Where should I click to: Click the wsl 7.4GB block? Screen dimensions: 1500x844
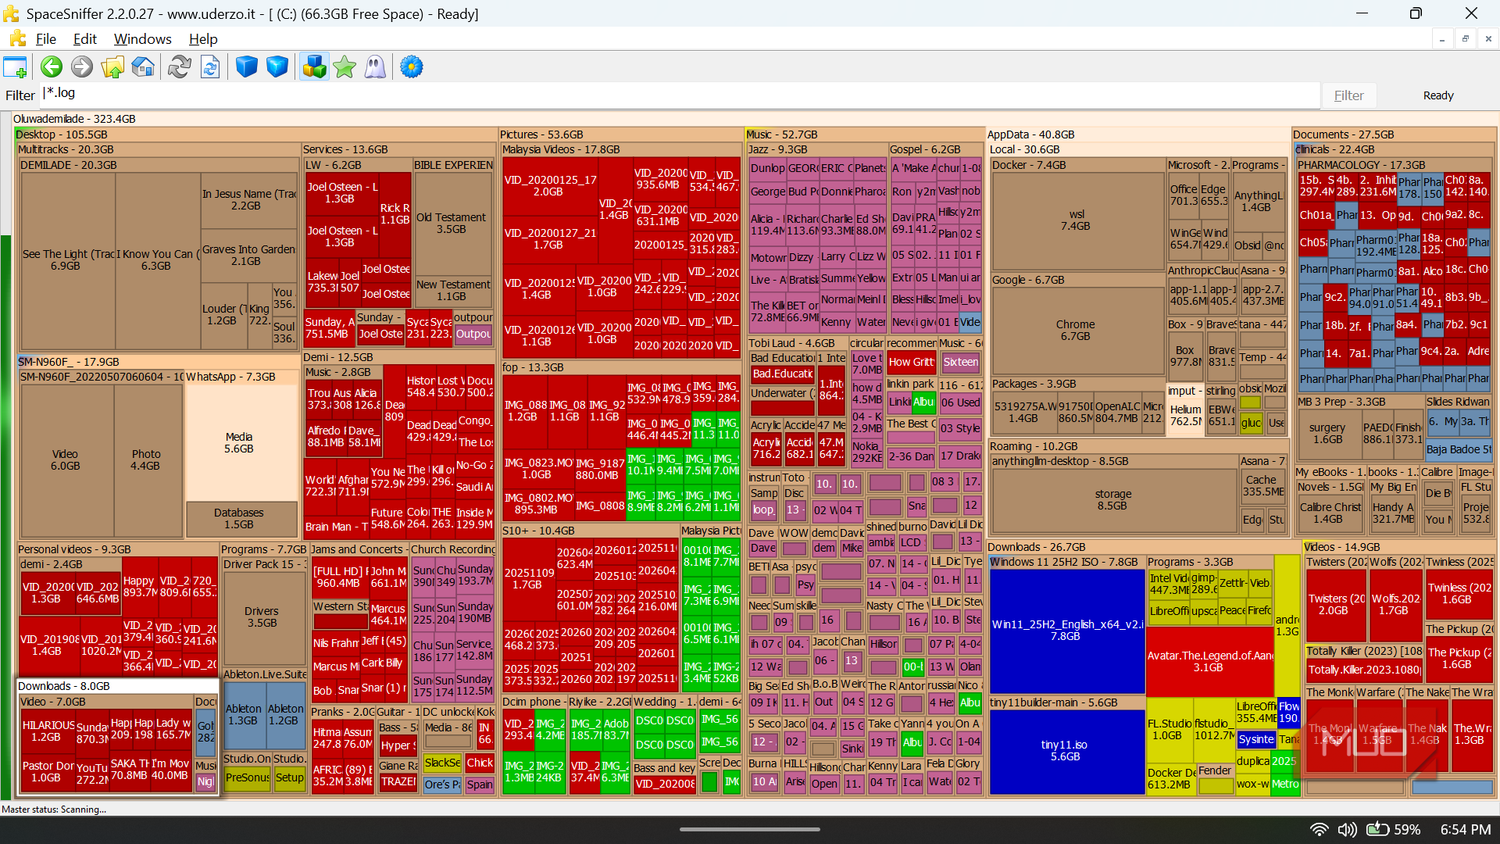coord(1076,220)
